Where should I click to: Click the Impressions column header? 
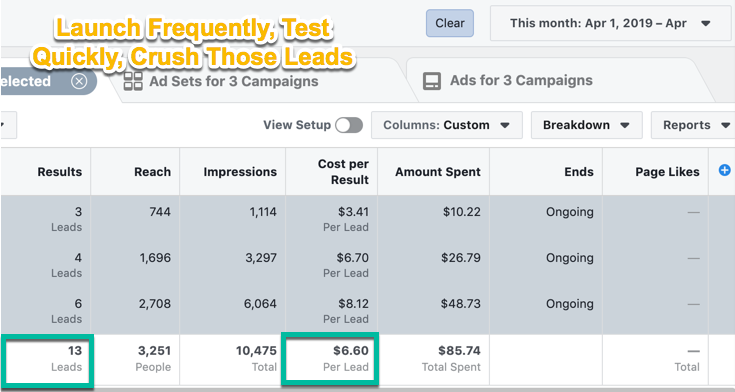(240, 172)
